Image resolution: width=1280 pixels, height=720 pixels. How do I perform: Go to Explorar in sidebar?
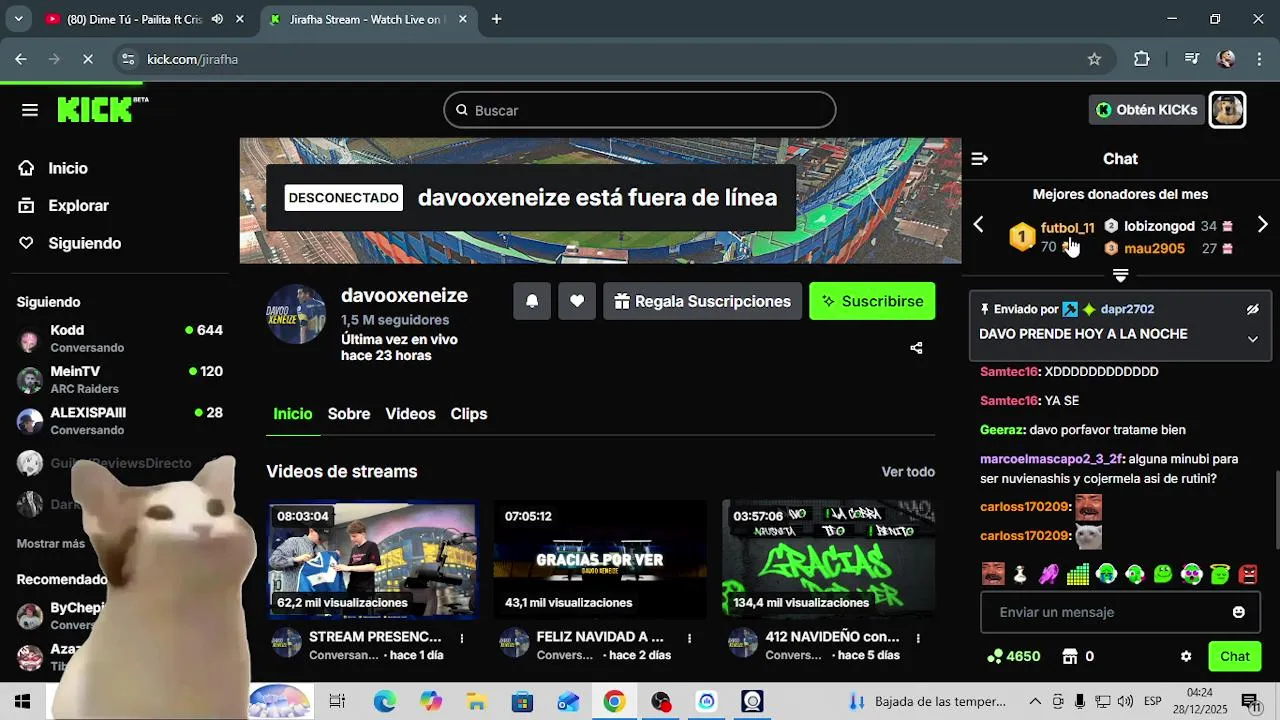(x=78, y=205)
